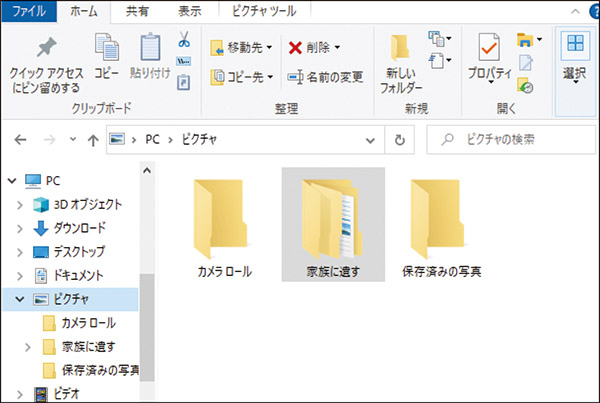The image size is (600, 403).
Task: Switch to the 共有 ribbon tab
Action: (139, 12)
